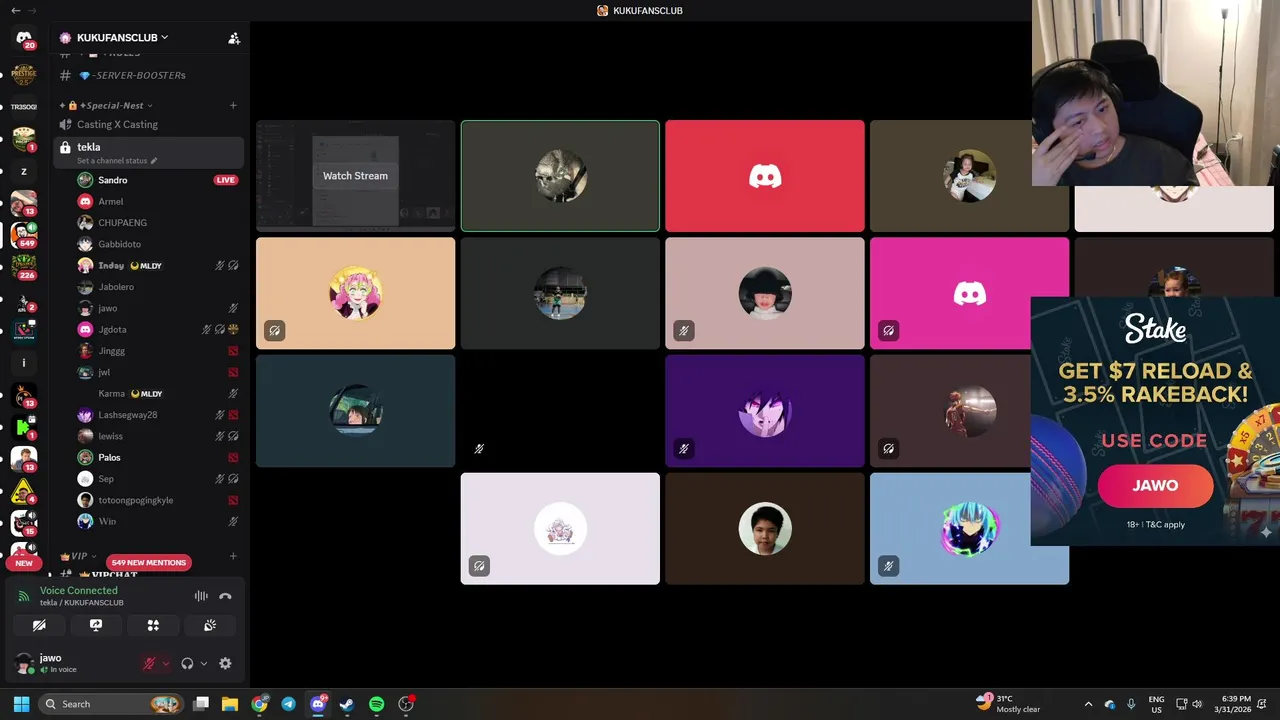
Task: Click the invite members icon beside KUKUFANSCLUB
Action: click(234, 38)
